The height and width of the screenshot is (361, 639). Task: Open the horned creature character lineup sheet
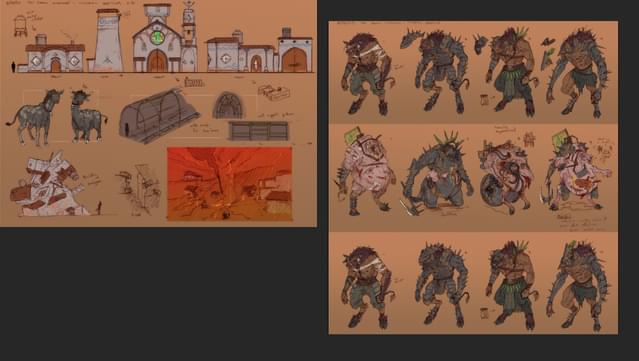coord(473,178)
